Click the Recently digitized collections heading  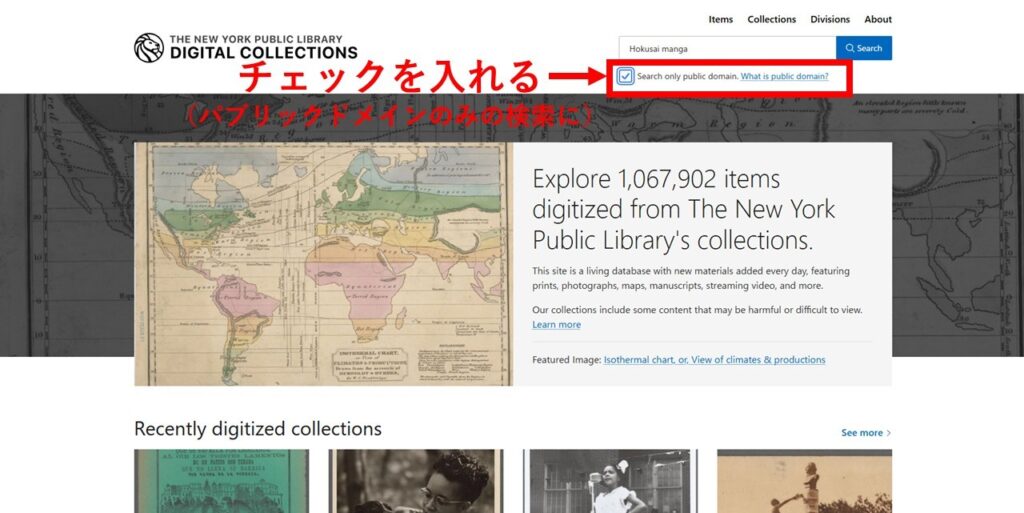click(x=258, y=429)
